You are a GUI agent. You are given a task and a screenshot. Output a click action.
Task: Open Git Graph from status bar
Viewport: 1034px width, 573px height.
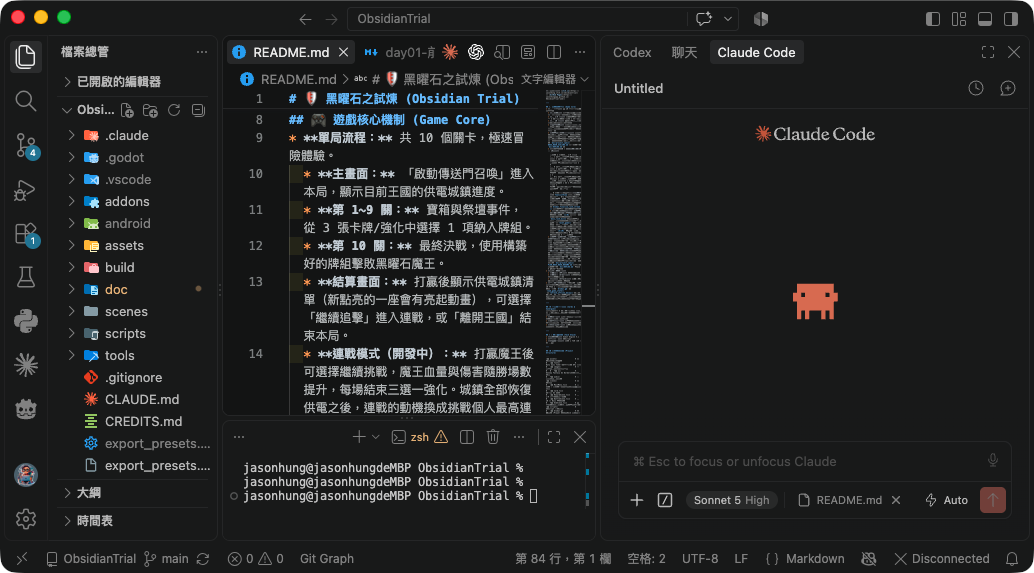click(x=326, y=558)
